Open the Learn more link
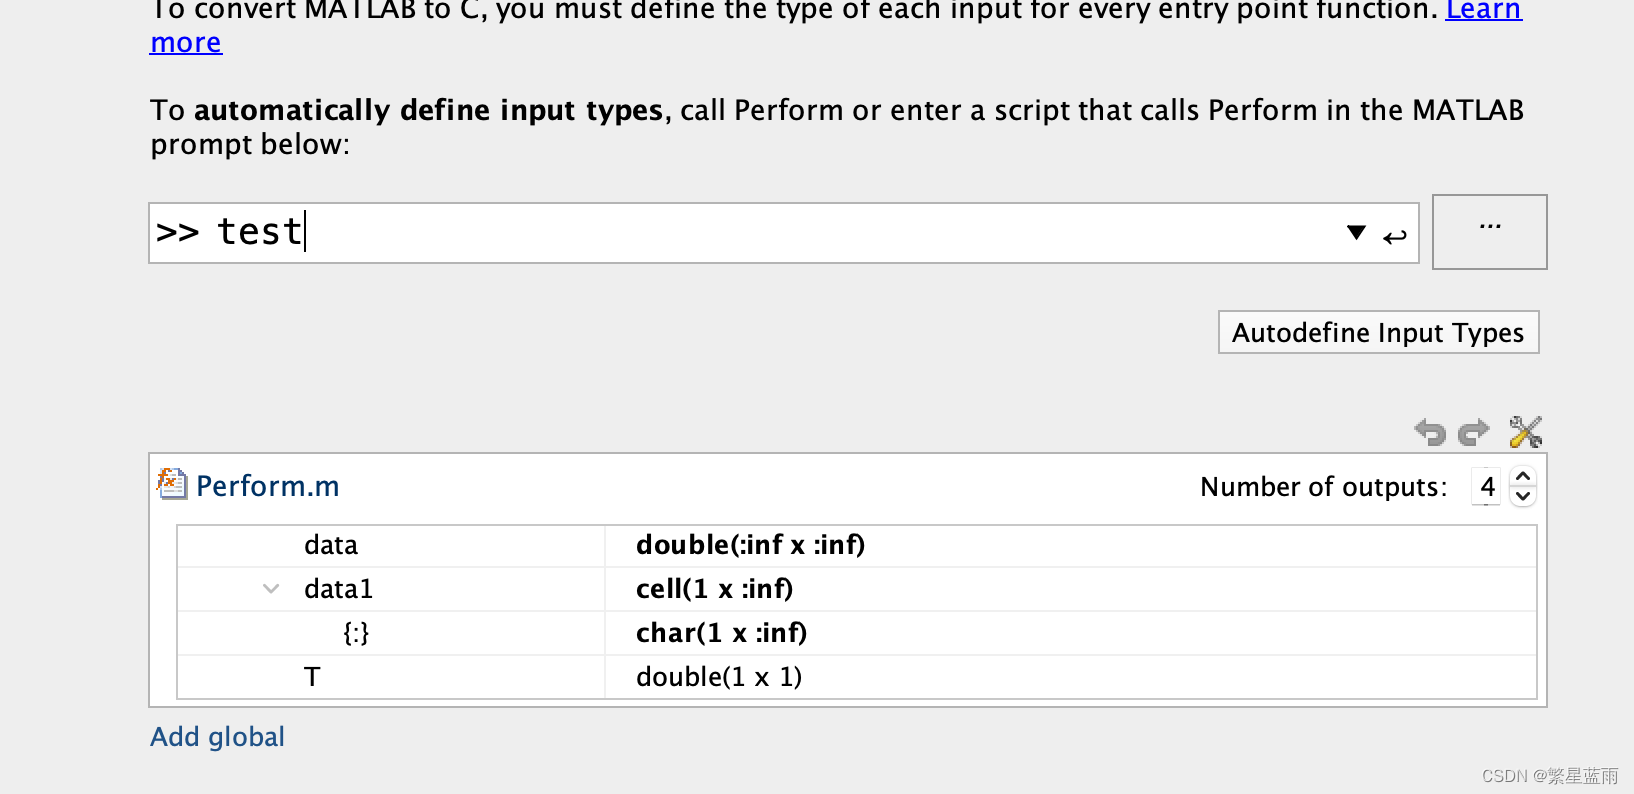The image size is (1634, 794). click(x=1484, y=12)
